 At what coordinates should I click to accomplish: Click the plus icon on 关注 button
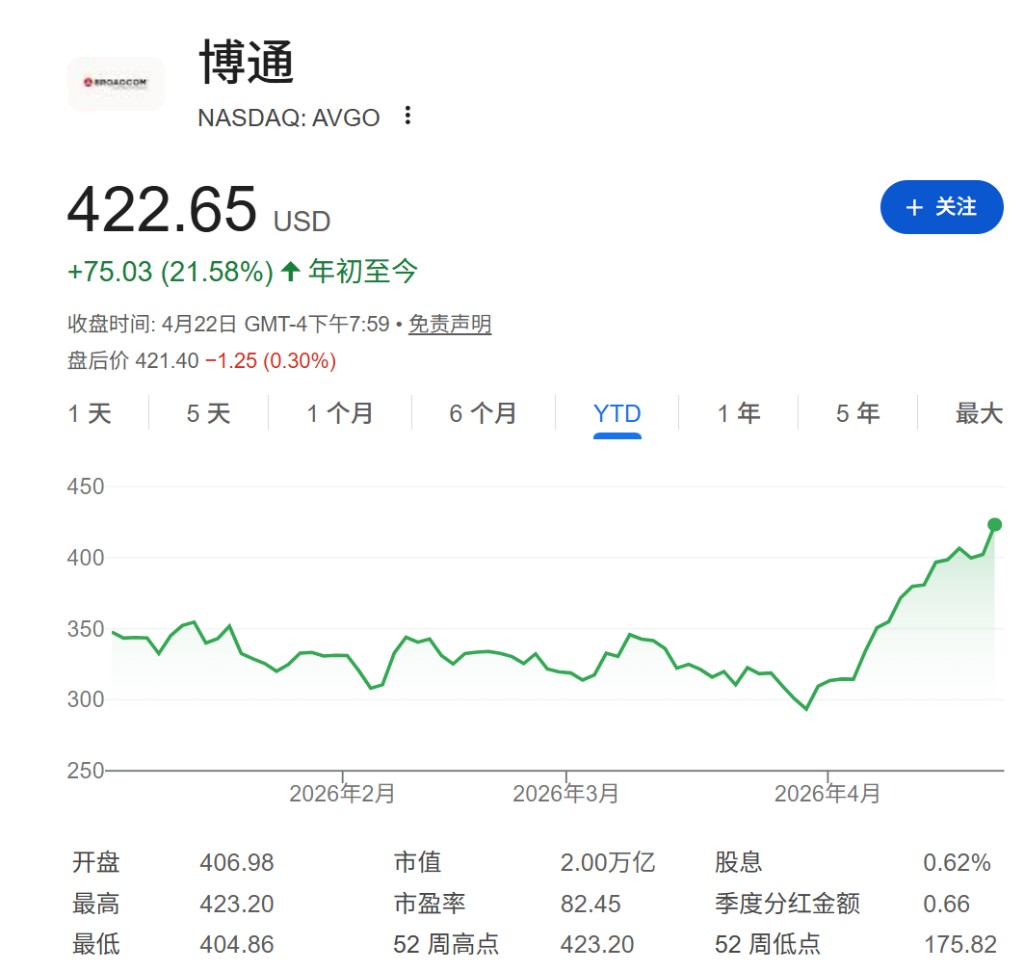(913, 207)
